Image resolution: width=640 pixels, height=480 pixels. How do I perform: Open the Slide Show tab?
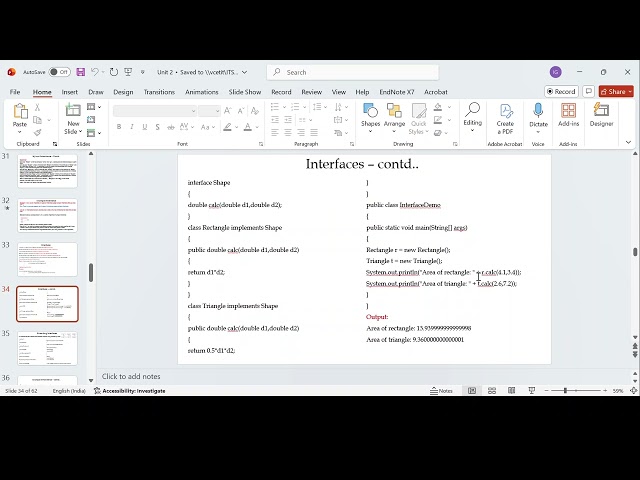coord(245,92)
